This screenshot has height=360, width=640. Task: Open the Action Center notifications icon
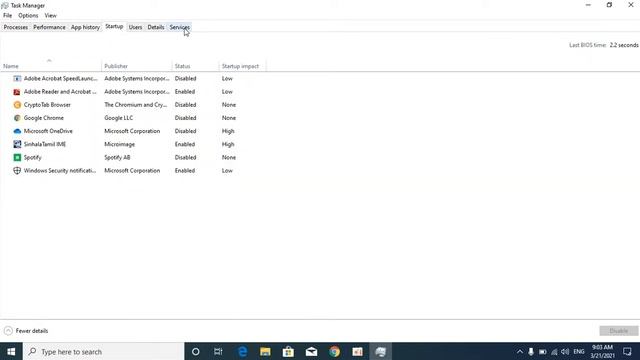[627, 351]
